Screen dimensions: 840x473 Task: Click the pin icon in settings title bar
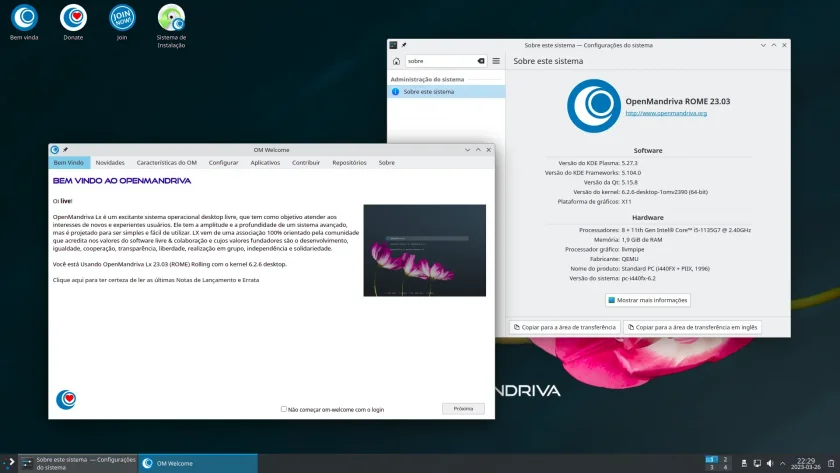click(404, 46)
